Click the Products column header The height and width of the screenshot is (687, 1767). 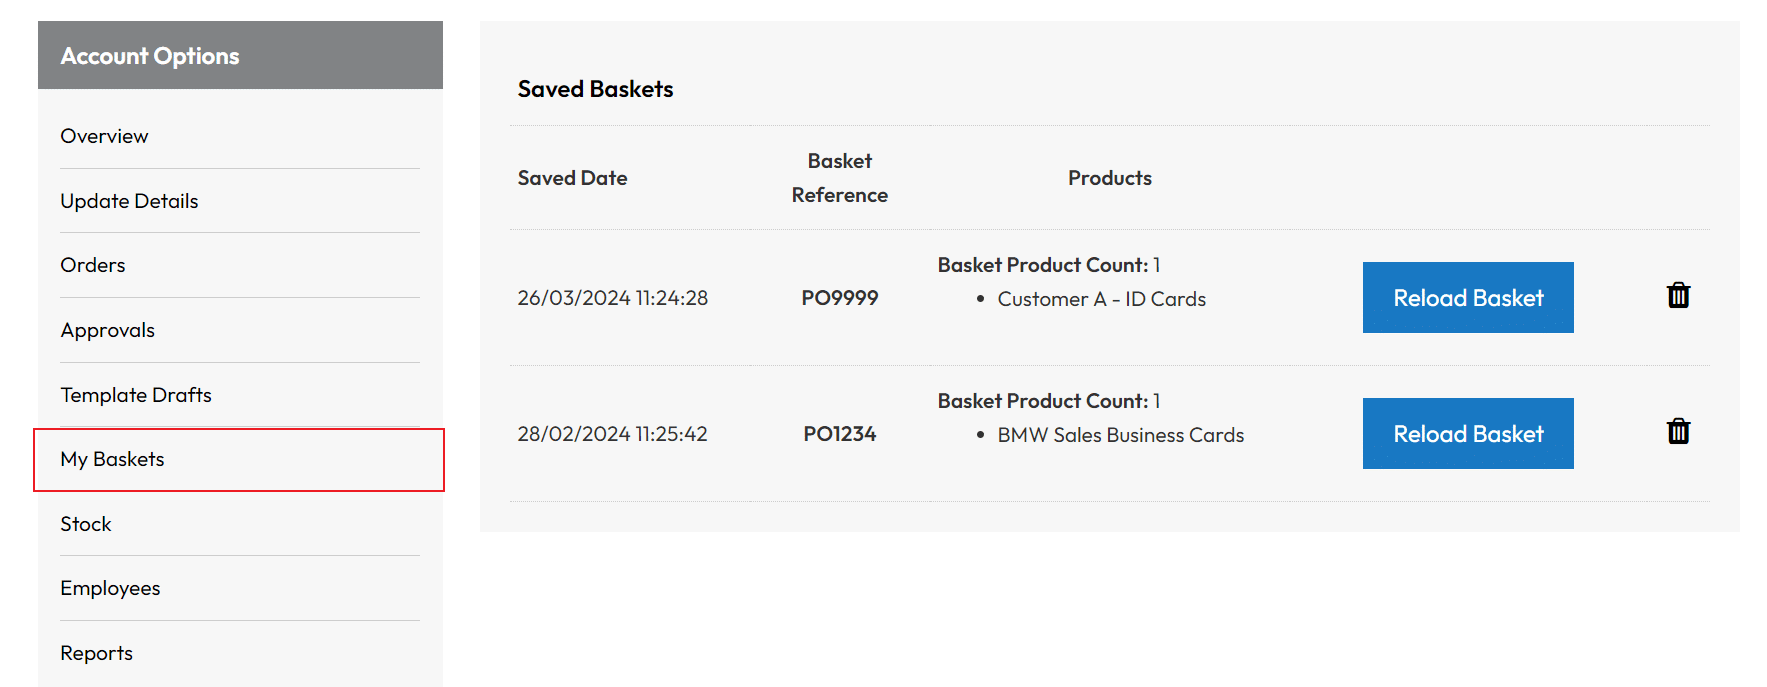click(x=1110, y=178)
